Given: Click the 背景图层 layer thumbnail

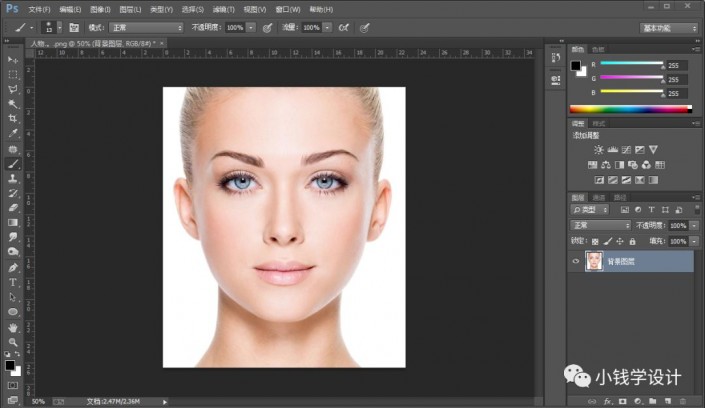Looking at the screenshot, I should (594, 261).
